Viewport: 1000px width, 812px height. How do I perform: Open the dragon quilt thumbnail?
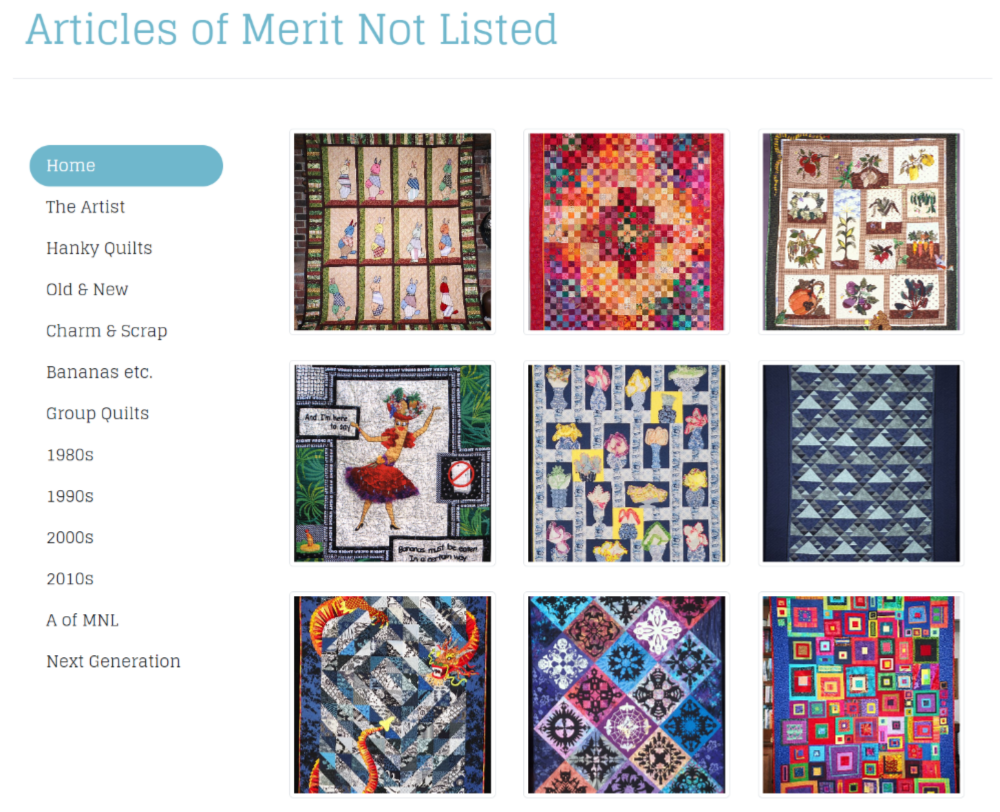[x=392, y=694]
